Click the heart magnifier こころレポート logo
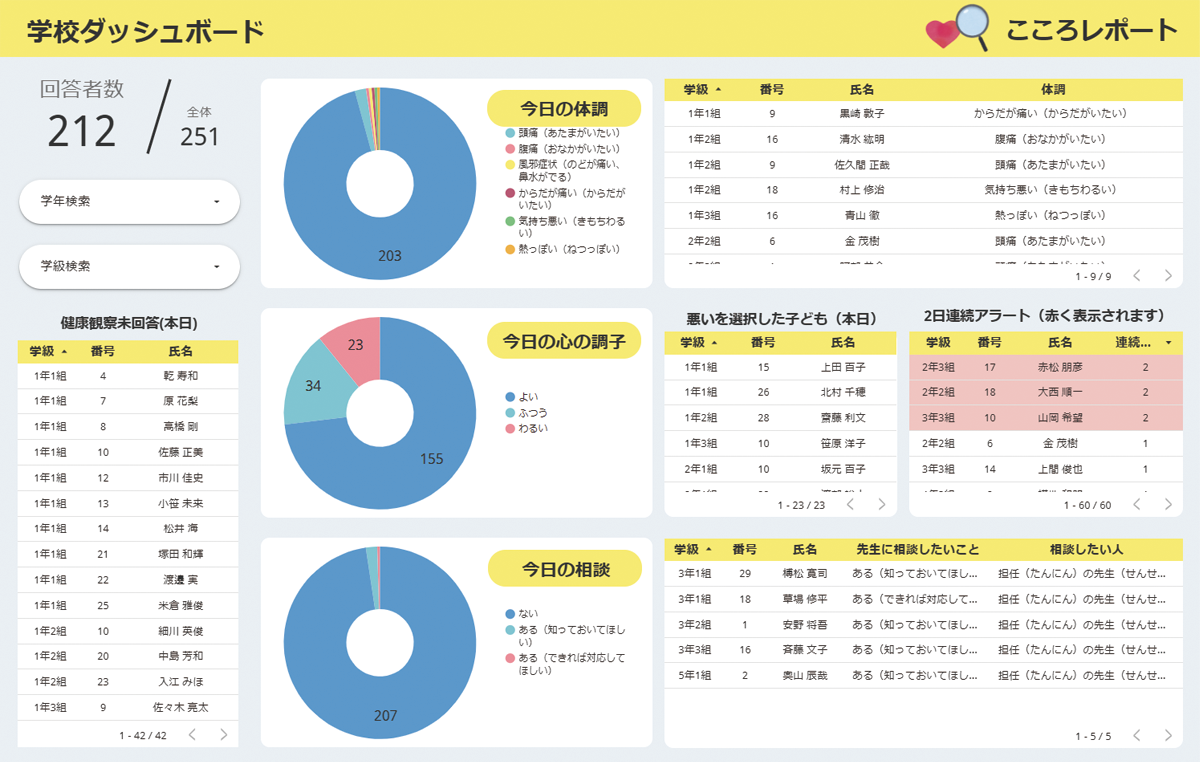 tap(957, 29)
